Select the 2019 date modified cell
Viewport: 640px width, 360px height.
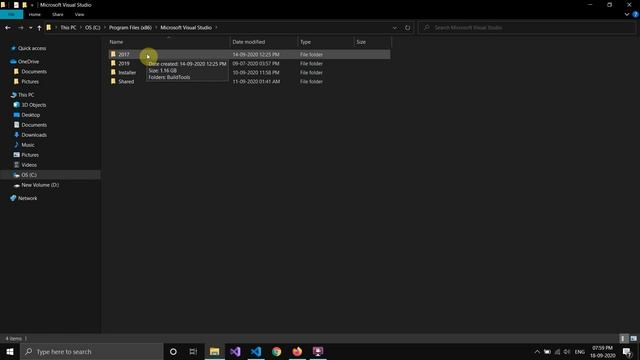(256, 64)
